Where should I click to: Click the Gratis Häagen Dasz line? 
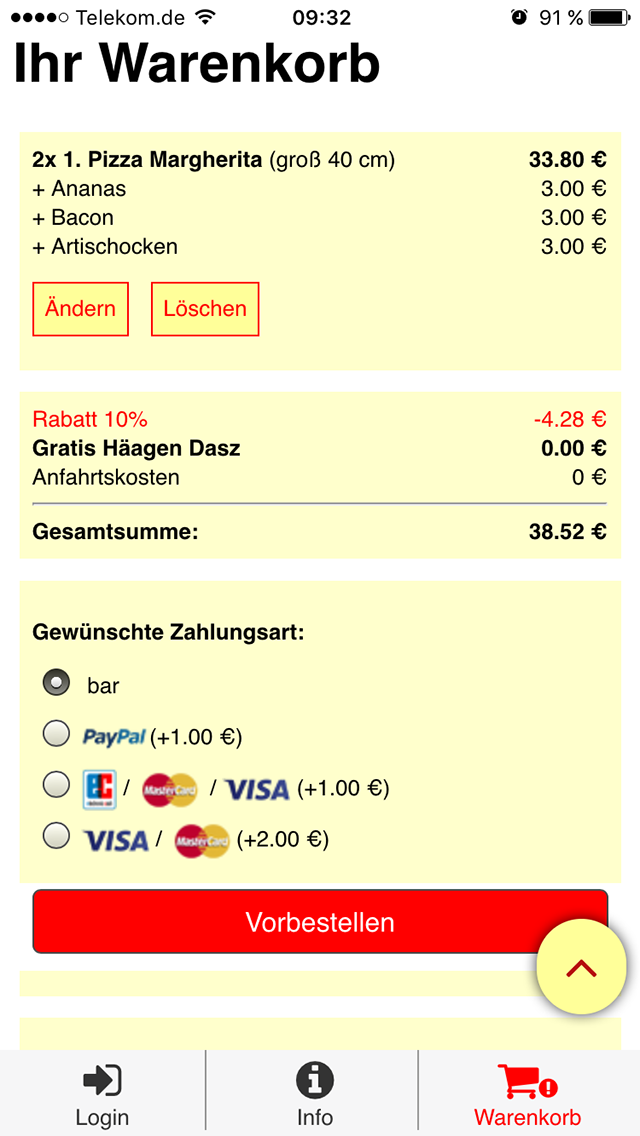[x=320, y=449]
